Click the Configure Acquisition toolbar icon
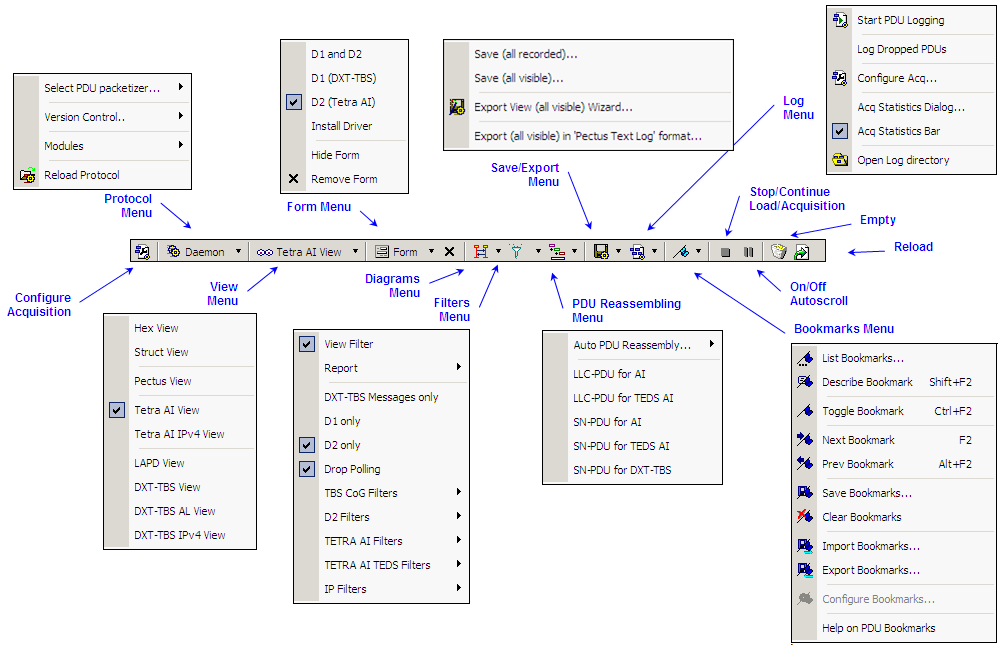Screen dimensions: 1000x648 click(x=142, y=252)
